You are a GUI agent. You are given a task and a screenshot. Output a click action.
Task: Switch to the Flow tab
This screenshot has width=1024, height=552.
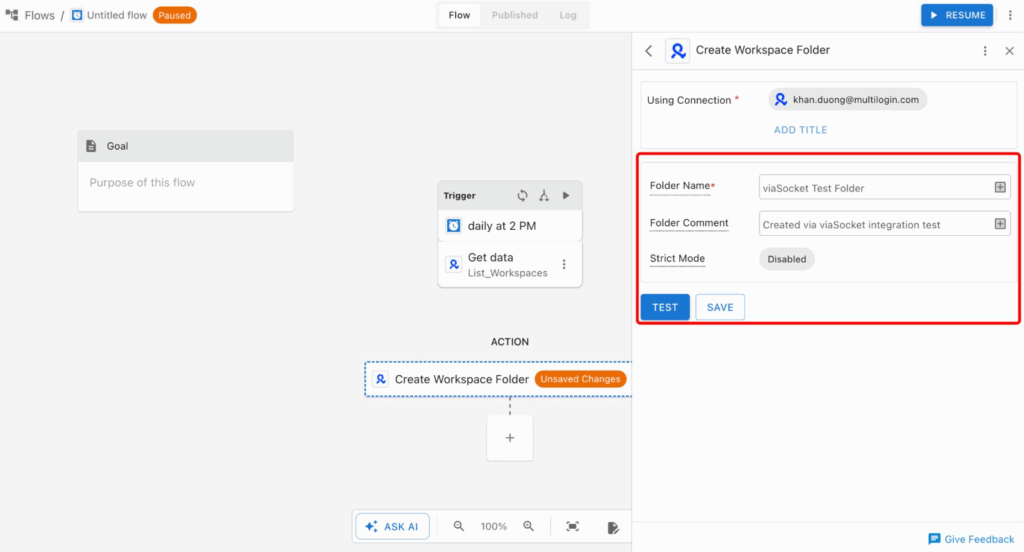tap(459, 15)
